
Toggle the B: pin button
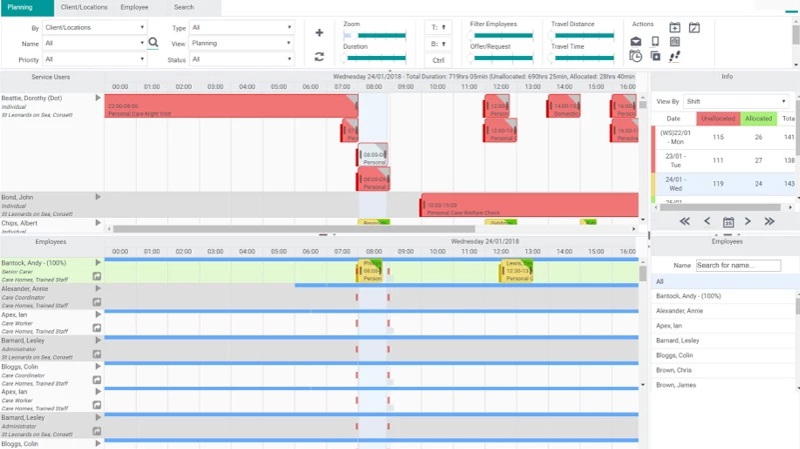pyautogui.click(x=439, y=44)
